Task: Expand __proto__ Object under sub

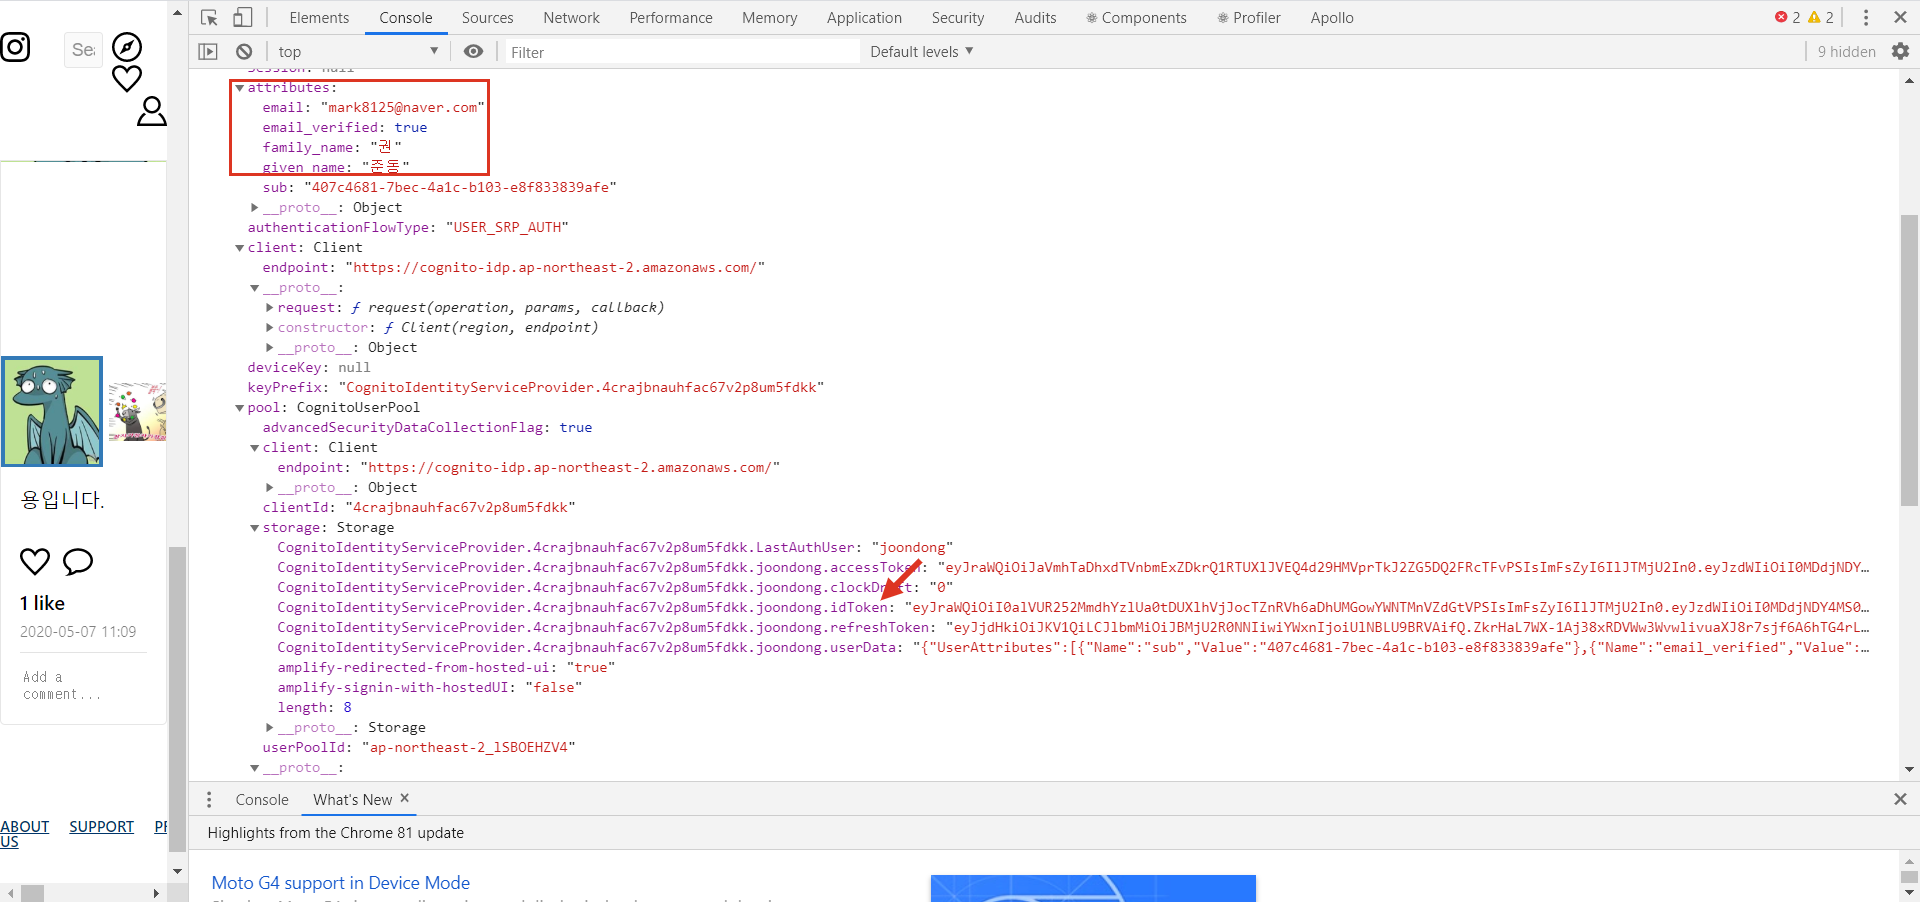Action: click(x=255, y=207)
